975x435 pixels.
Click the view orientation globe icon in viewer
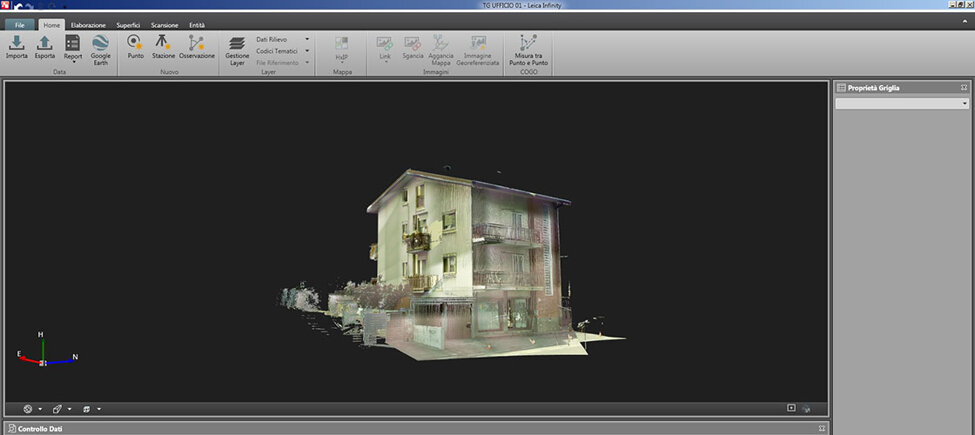28,409
